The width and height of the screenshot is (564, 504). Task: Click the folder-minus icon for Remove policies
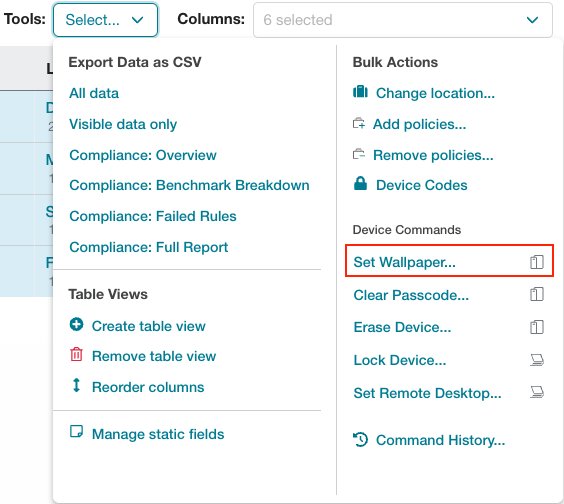359,154
